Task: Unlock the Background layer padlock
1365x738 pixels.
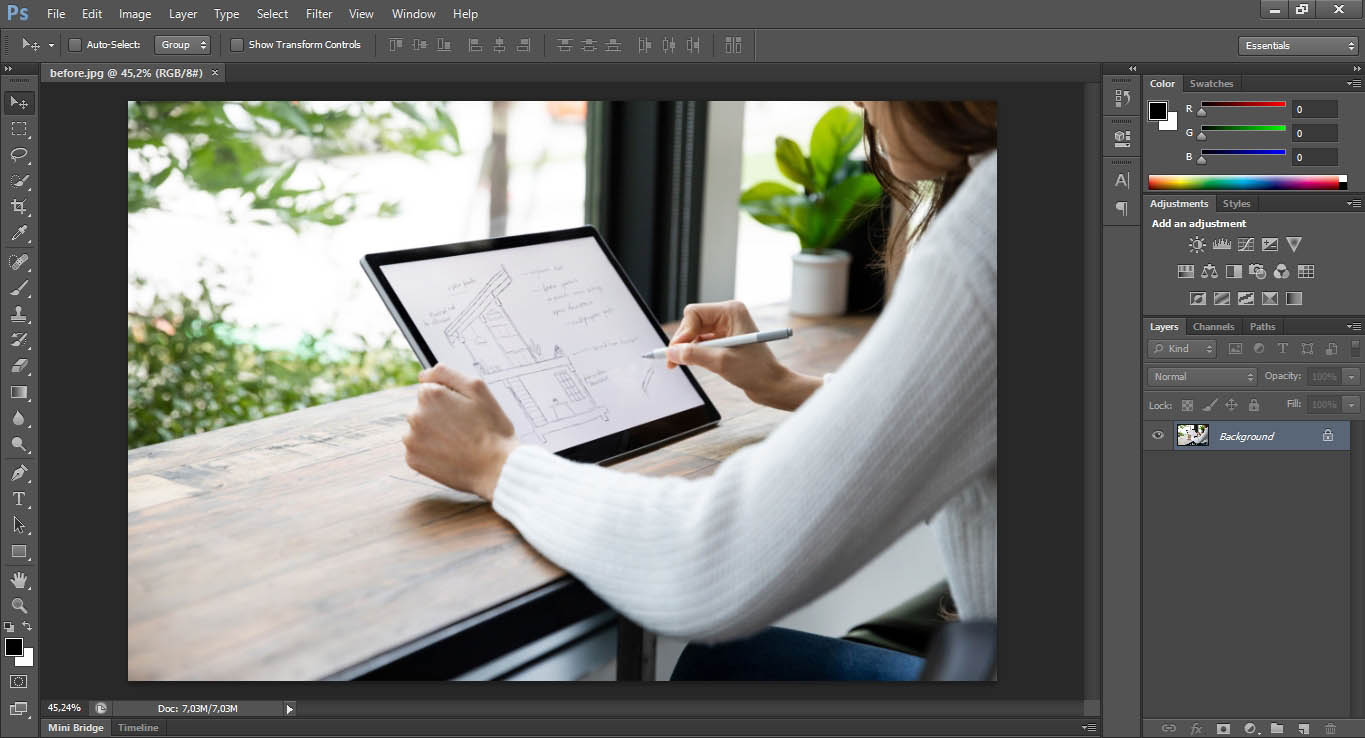Action: click(1327, 435)
